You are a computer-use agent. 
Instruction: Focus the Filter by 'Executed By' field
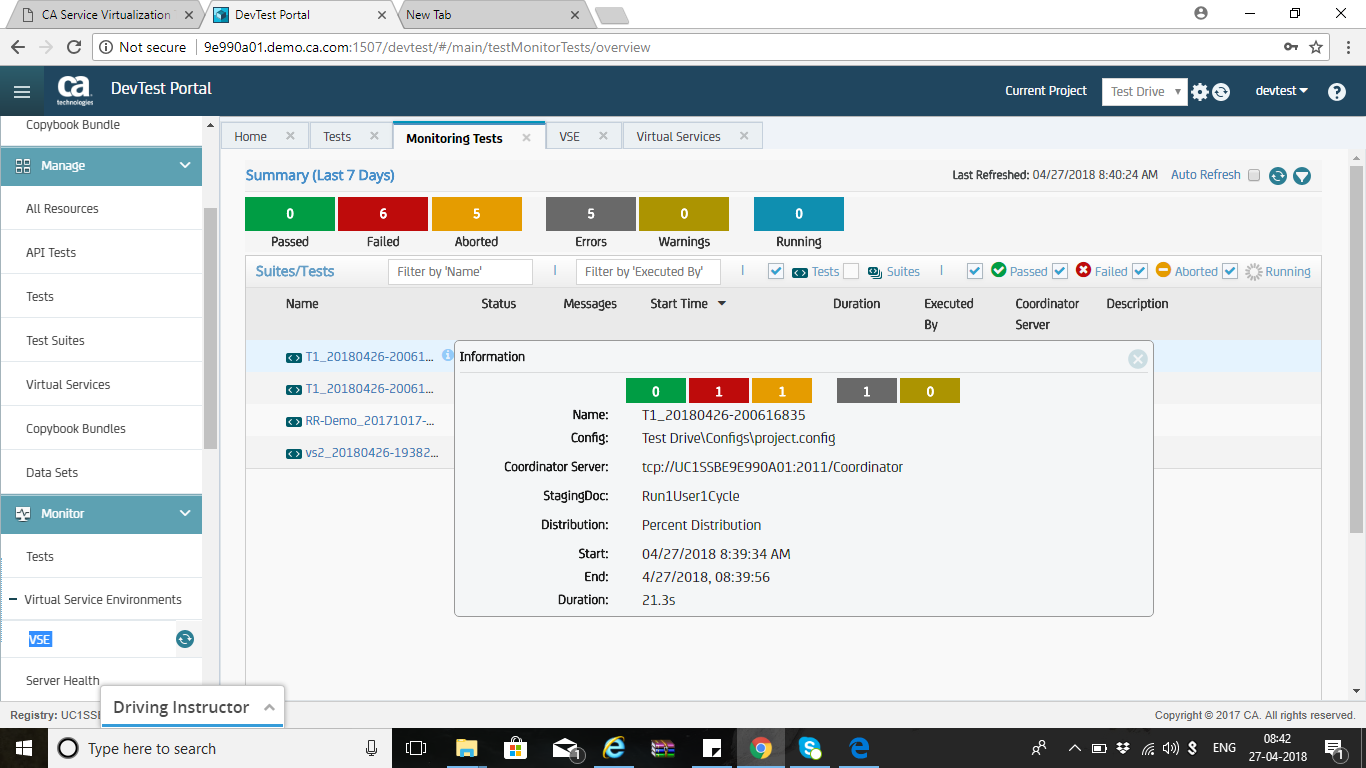coord(648,272)
